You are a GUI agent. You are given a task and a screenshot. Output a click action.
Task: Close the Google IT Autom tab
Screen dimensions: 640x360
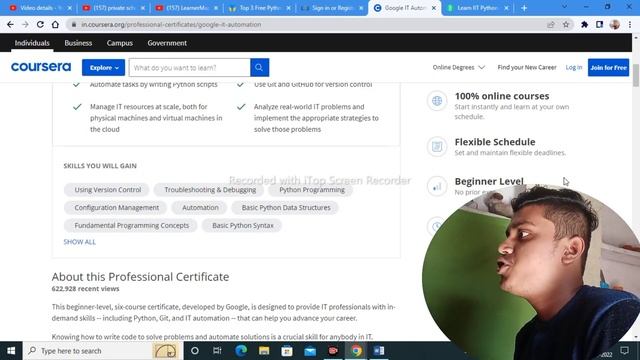pyautogui.click(x=433, y=8)
